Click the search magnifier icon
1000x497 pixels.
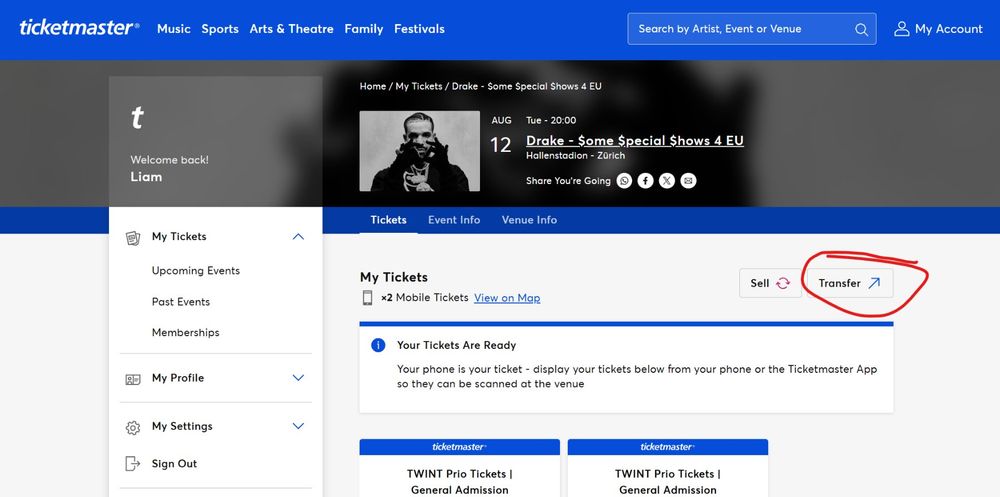(x=861, y=29)
